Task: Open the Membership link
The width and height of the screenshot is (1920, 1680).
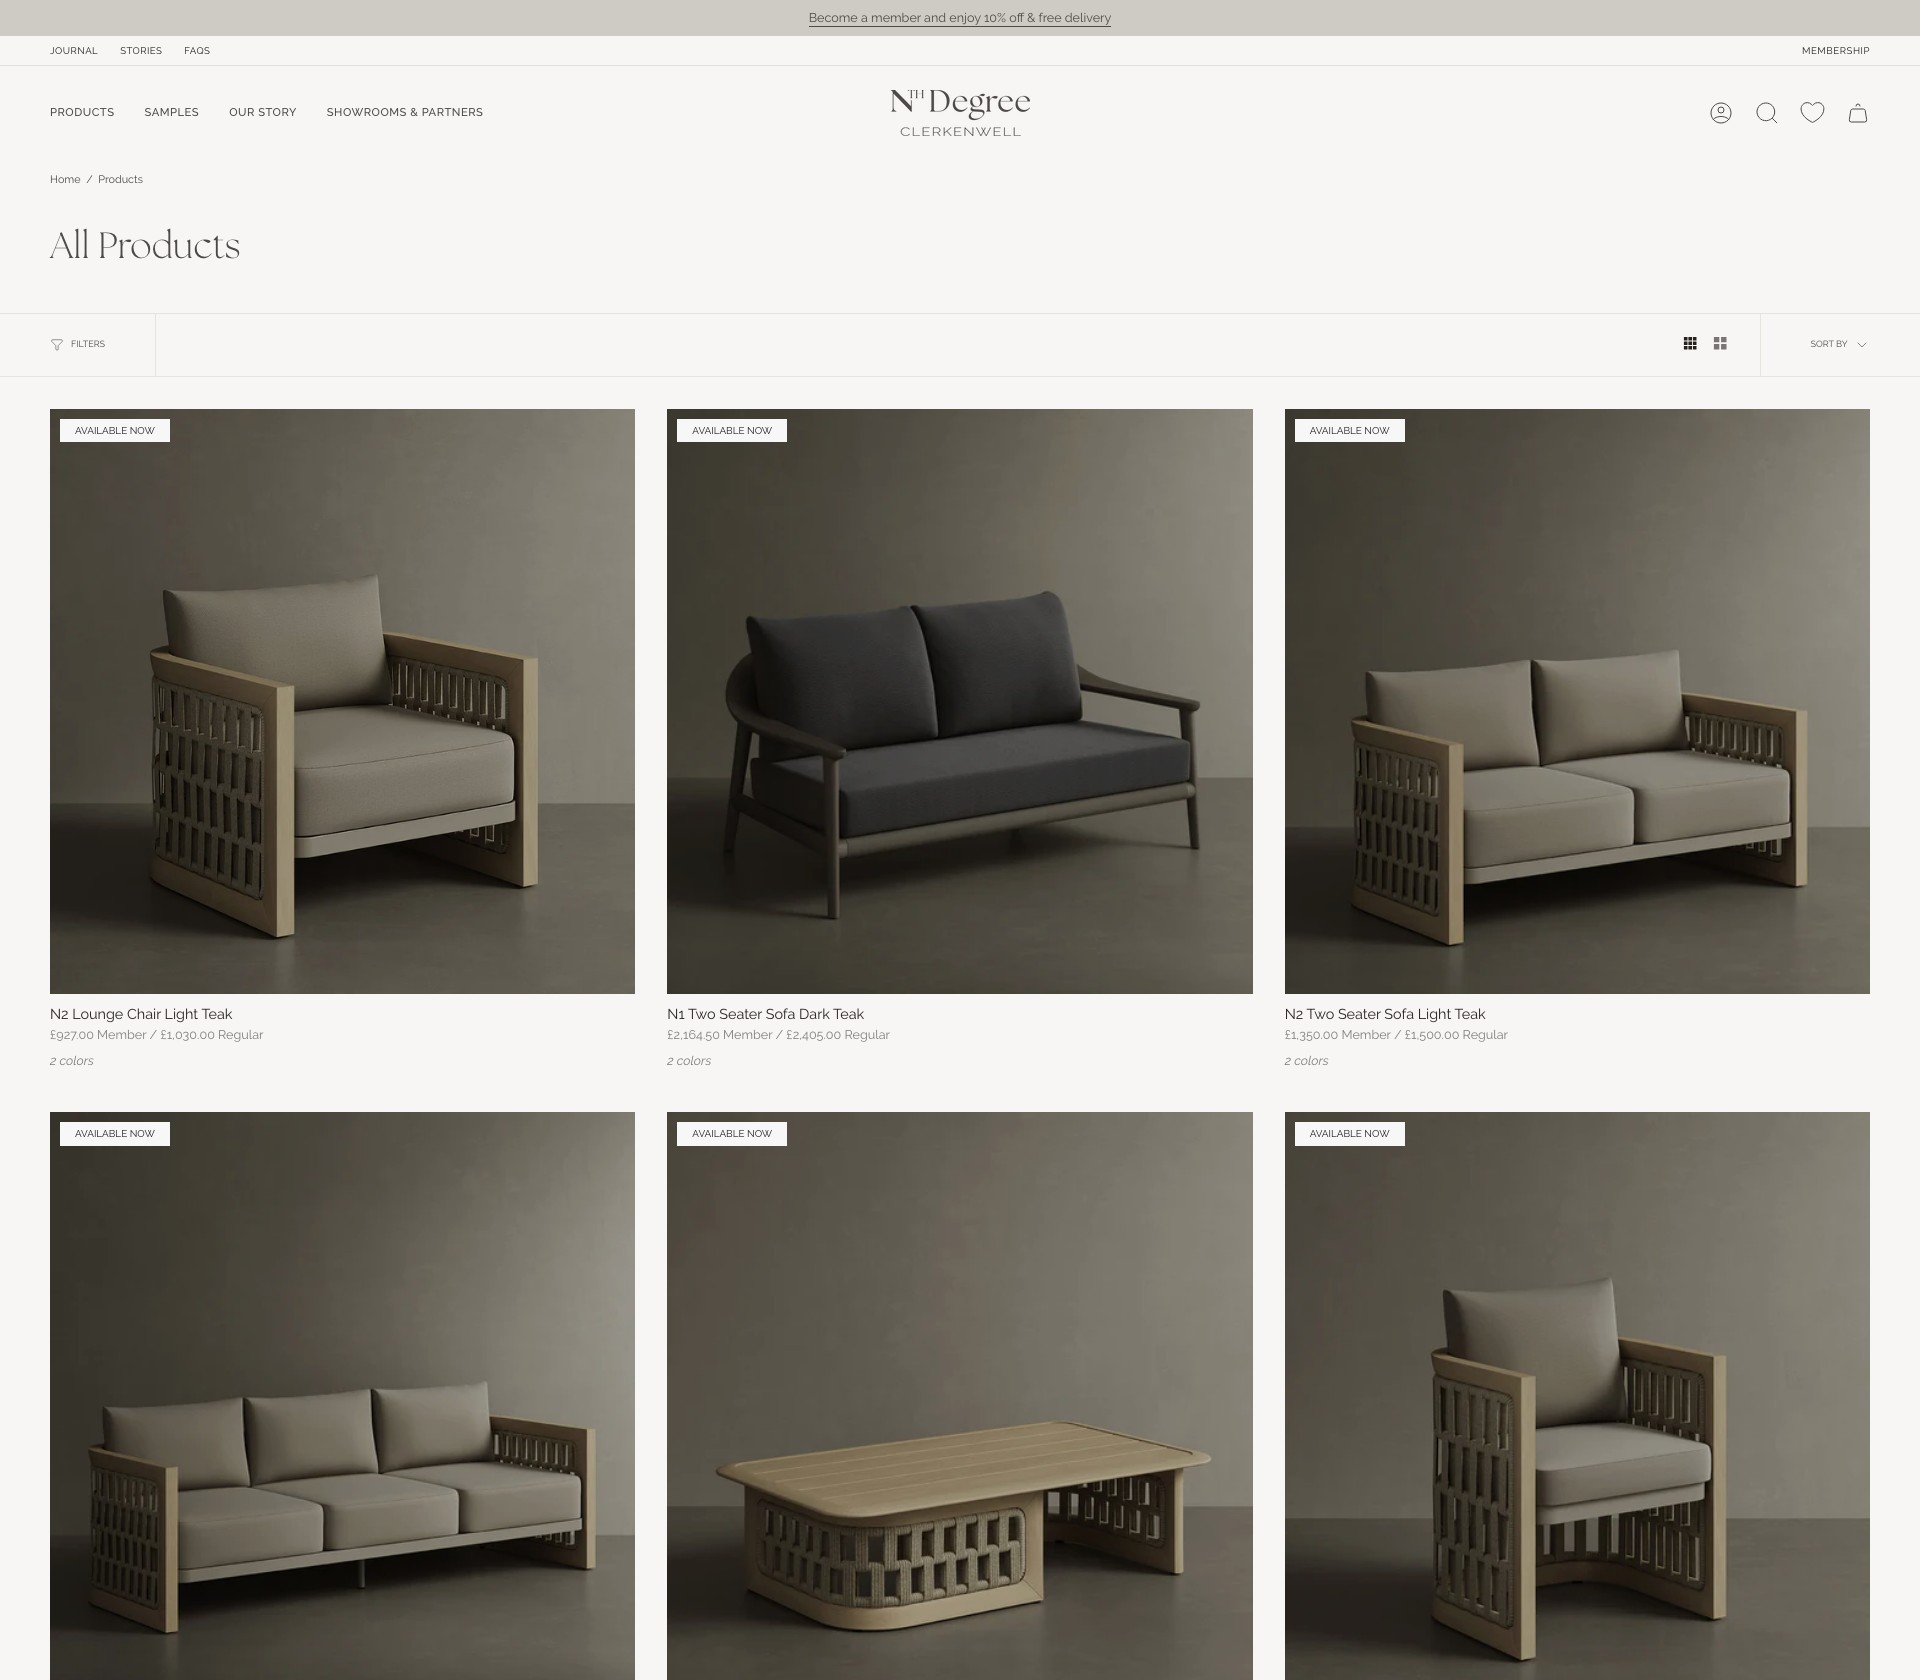Action: 1835,51
